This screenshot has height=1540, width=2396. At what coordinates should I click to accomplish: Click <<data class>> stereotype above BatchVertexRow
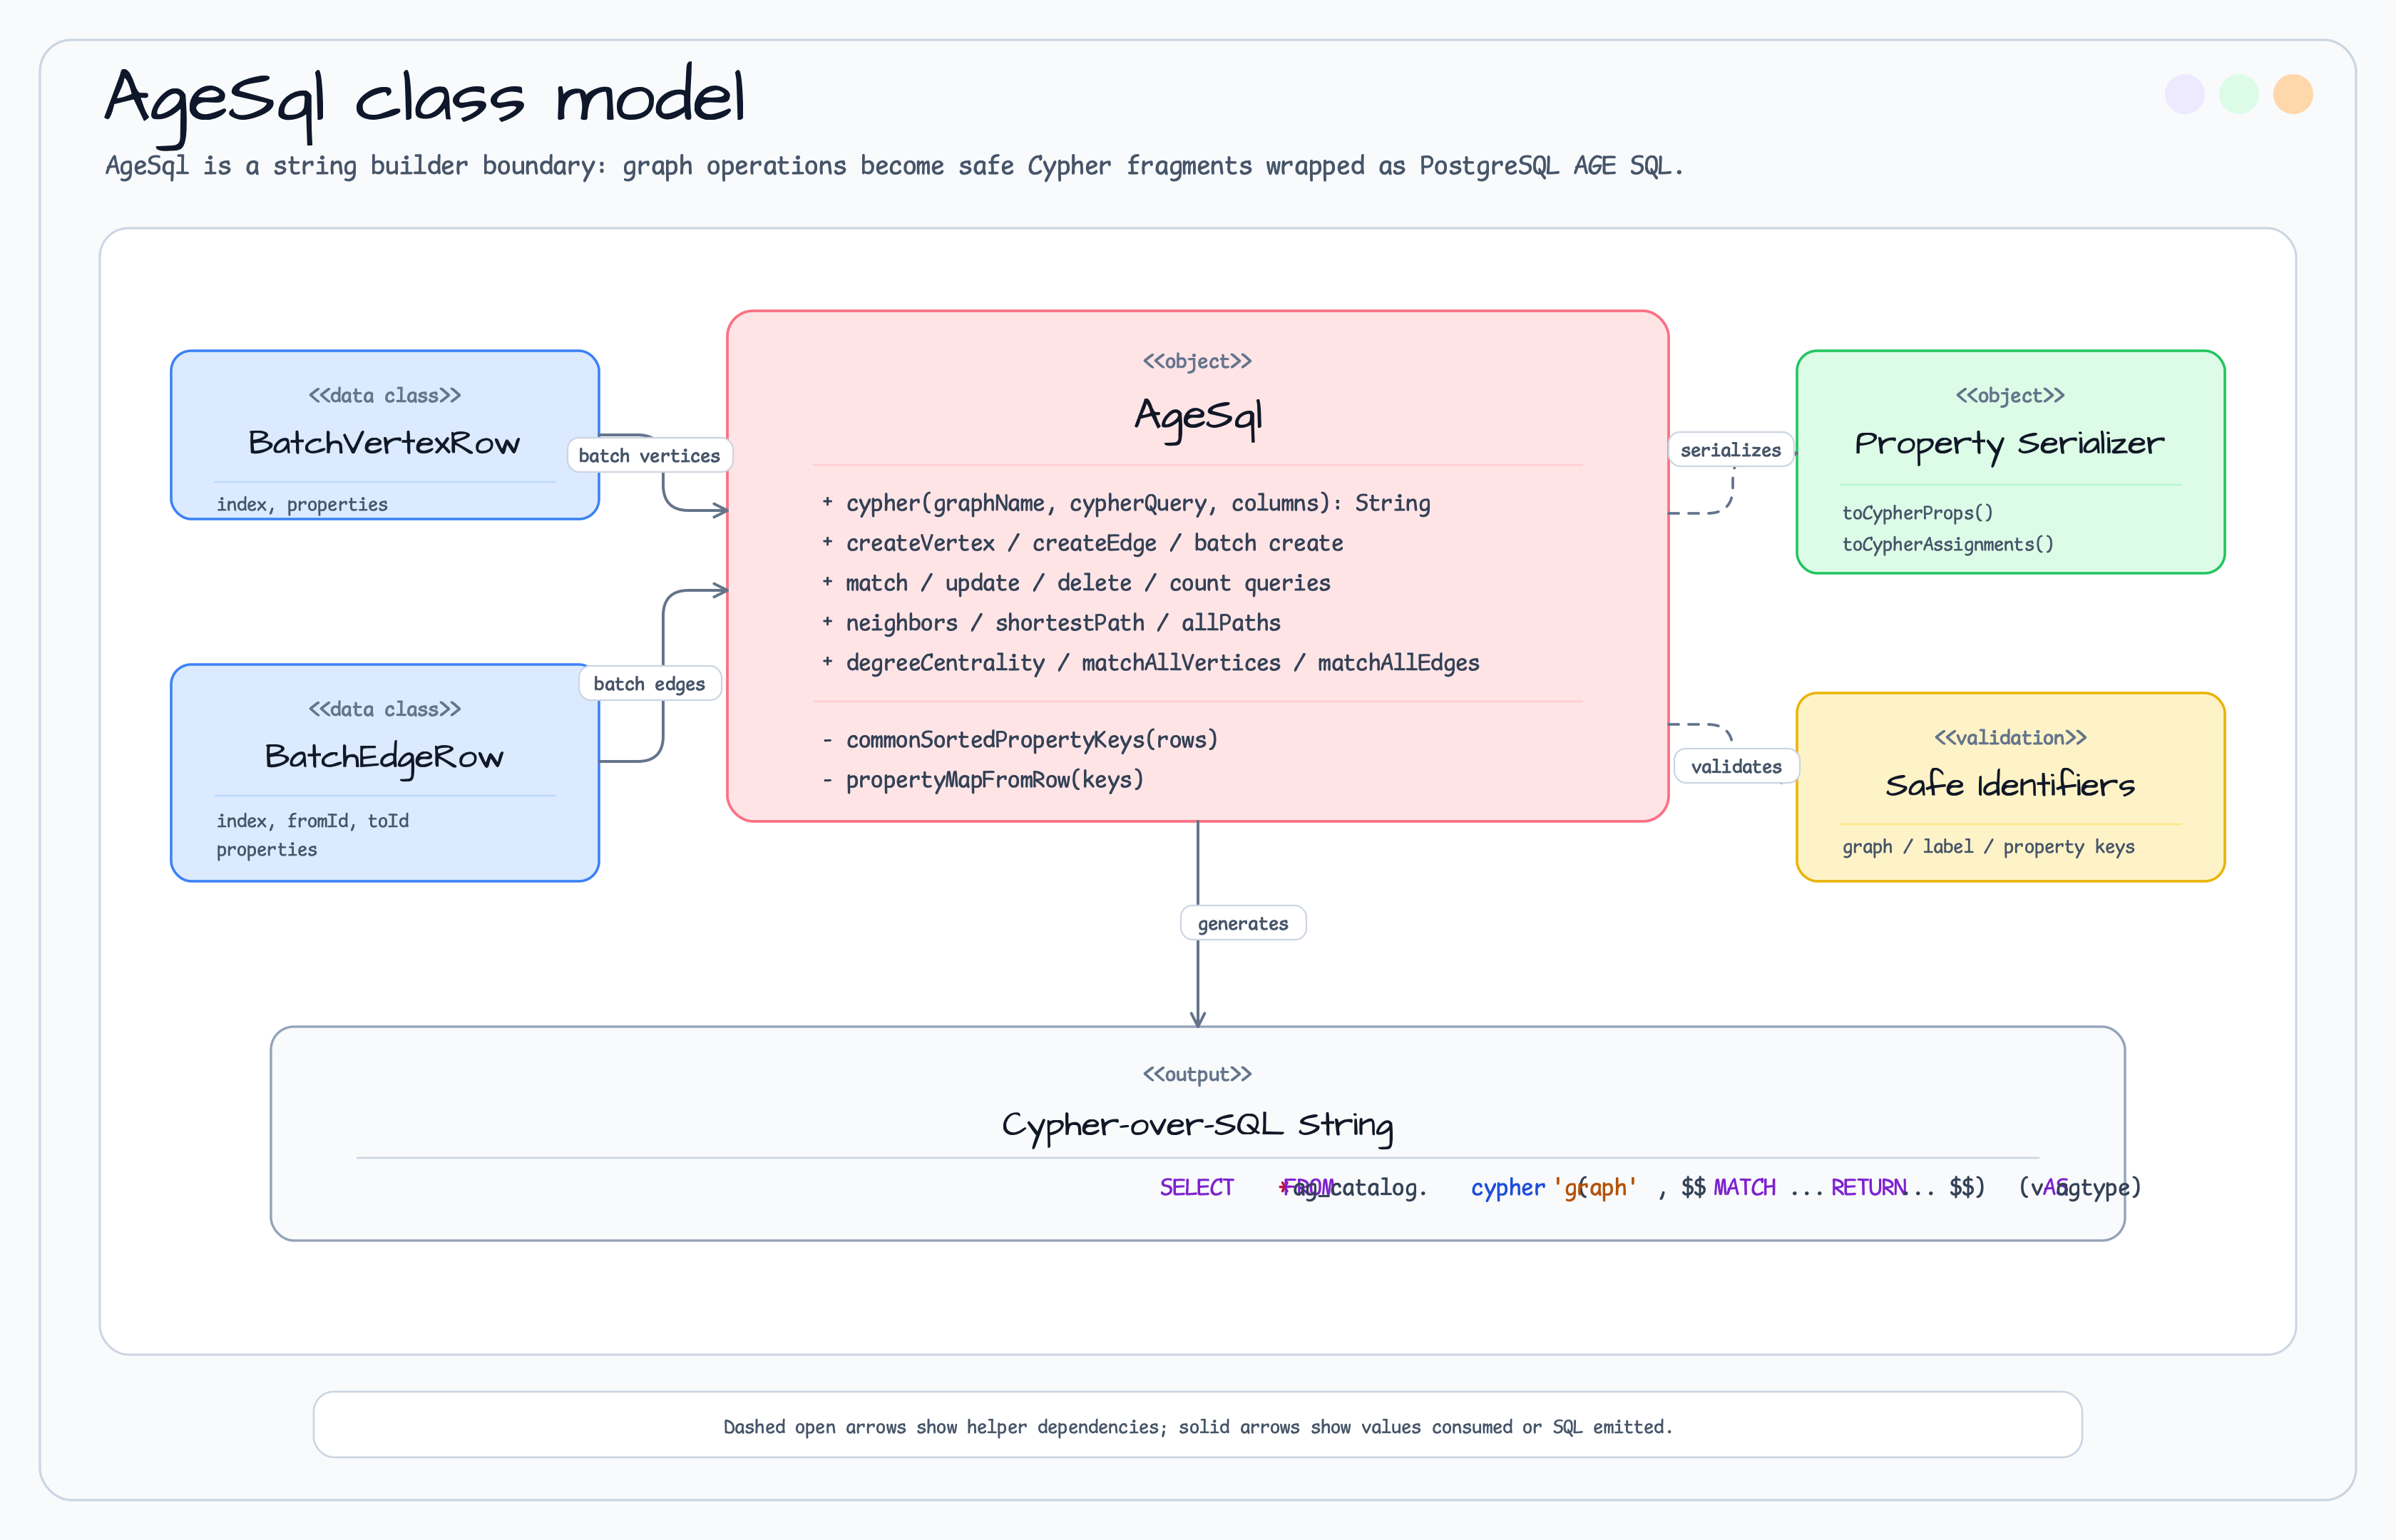[x=384, y=396]
